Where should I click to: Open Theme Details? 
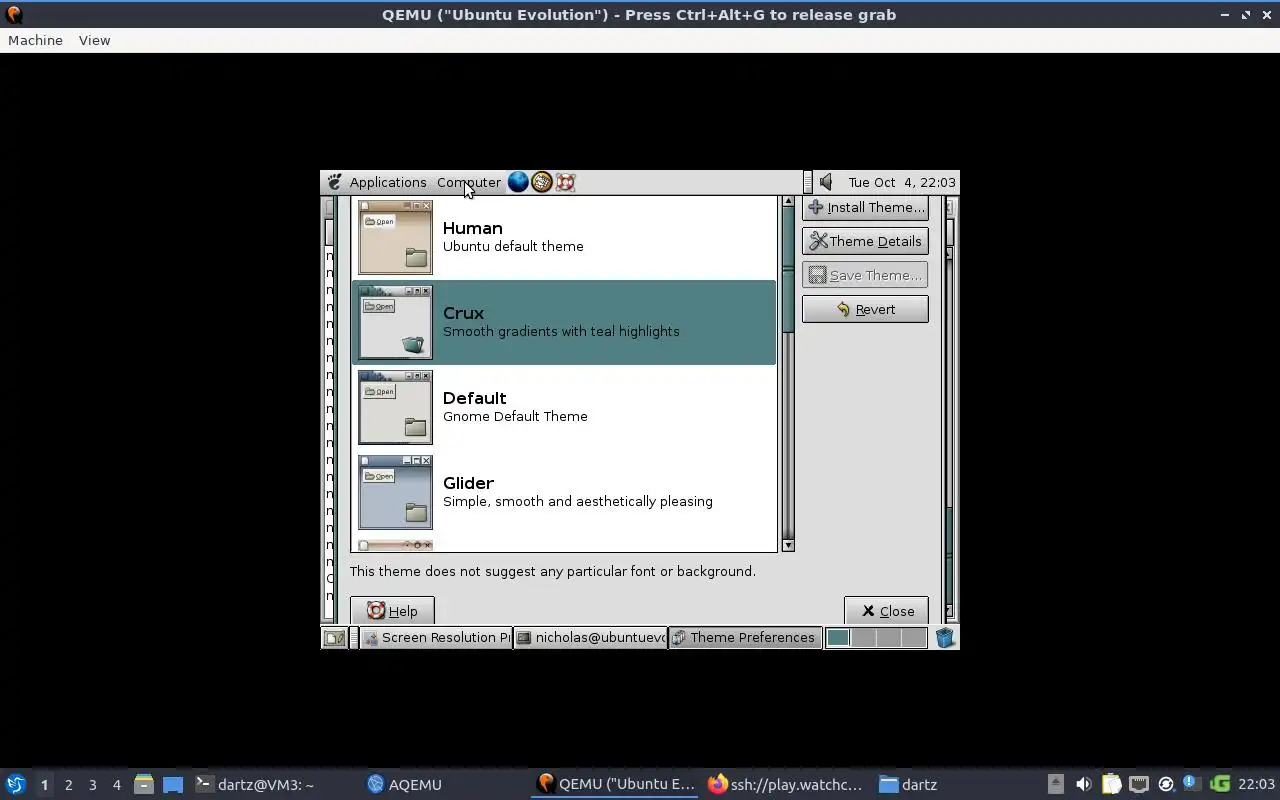[865, 241]
